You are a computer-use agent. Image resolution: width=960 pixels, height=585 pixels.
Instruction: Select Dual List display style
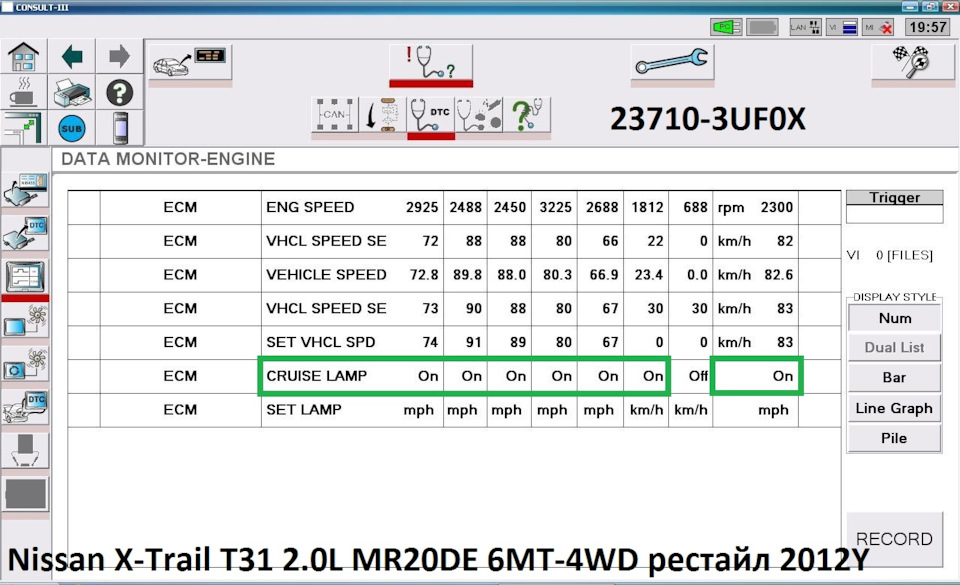pos(894,348)
